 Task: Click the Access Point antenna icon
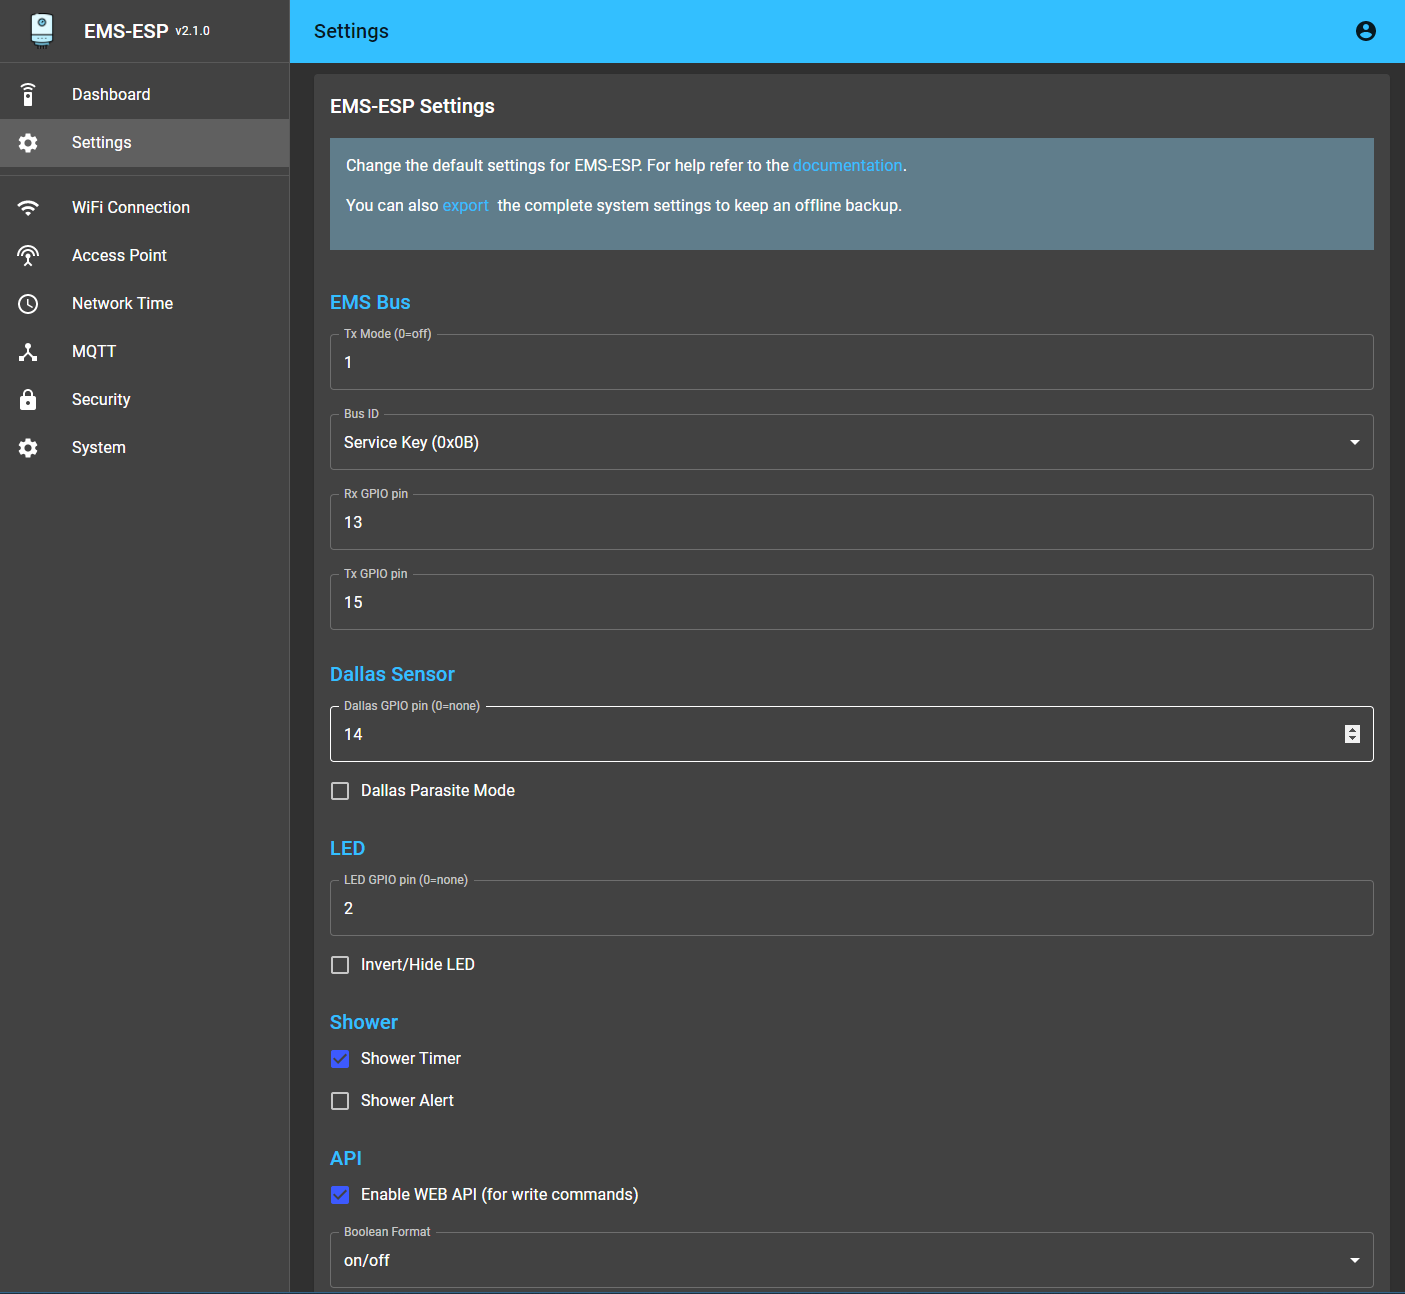(x=28, y=256)
